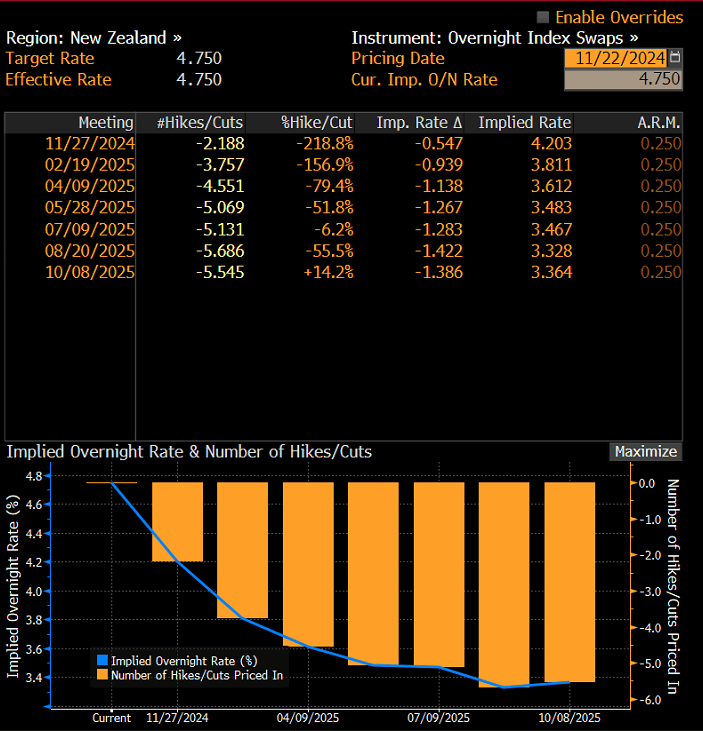Click the -3.757 hikes/cuts value
Viewport: 703px width, 731px height.
pos(220,165)
